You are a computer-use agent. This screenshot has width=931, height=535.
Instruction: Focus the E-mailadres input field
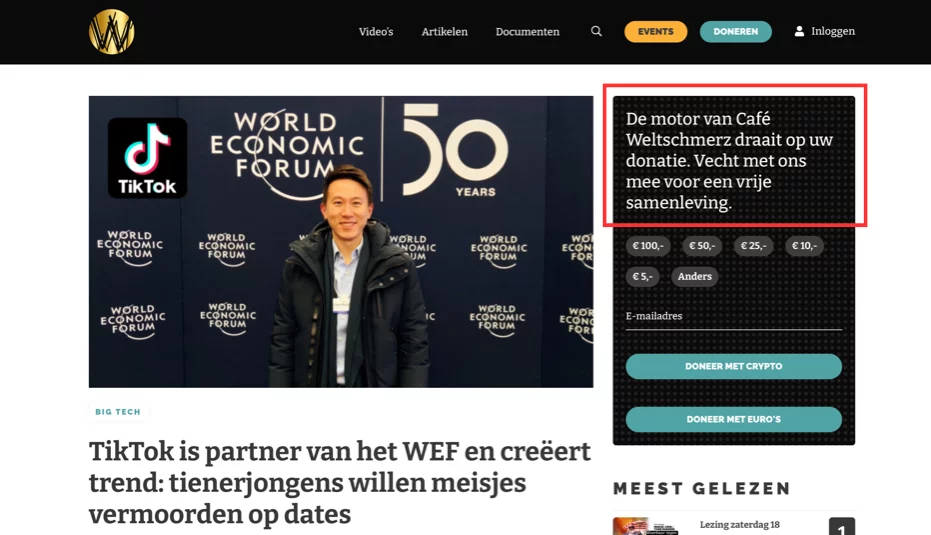[x=733, y=317]
